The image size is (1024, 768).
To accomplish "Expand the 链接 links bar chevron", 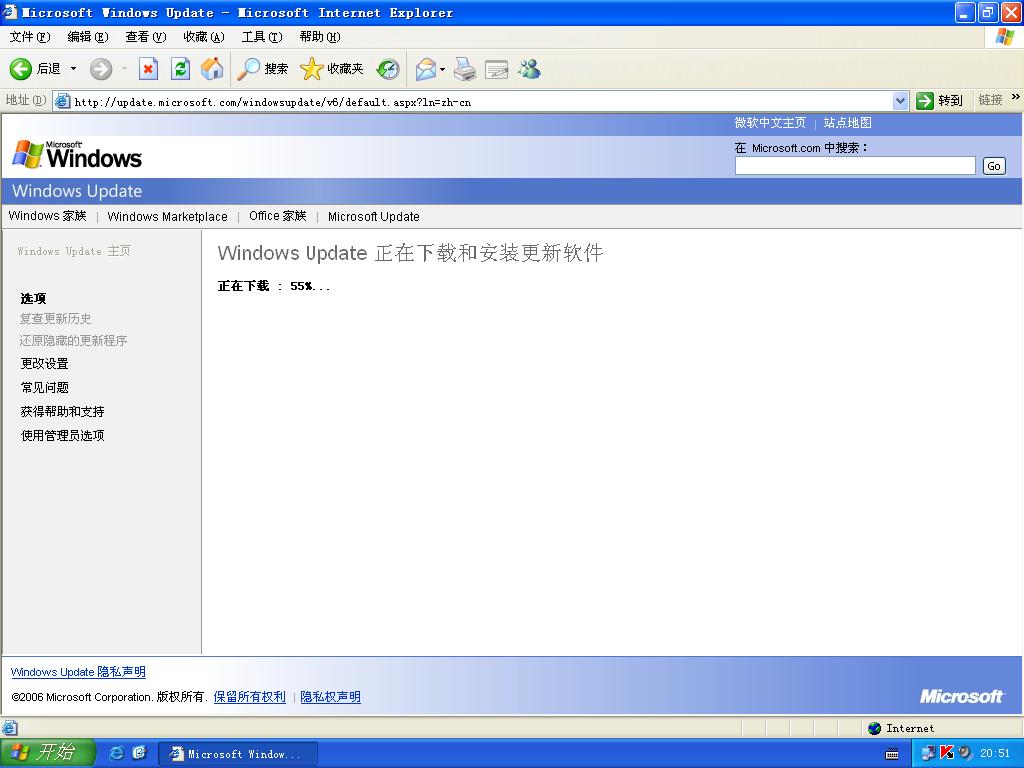I will [x=1016, y=97].
